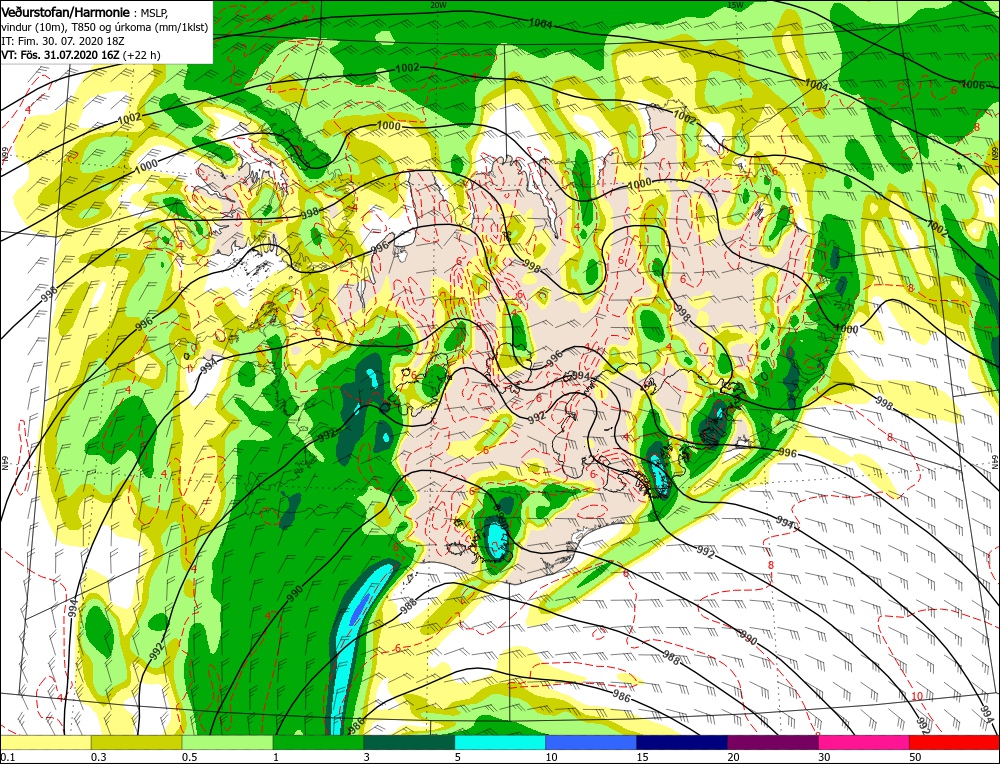Click the 'VT: Fös. 31.07.2020 16Z' valid time
This screenshot has height=764, width=1000.
[x=61, y=55]
